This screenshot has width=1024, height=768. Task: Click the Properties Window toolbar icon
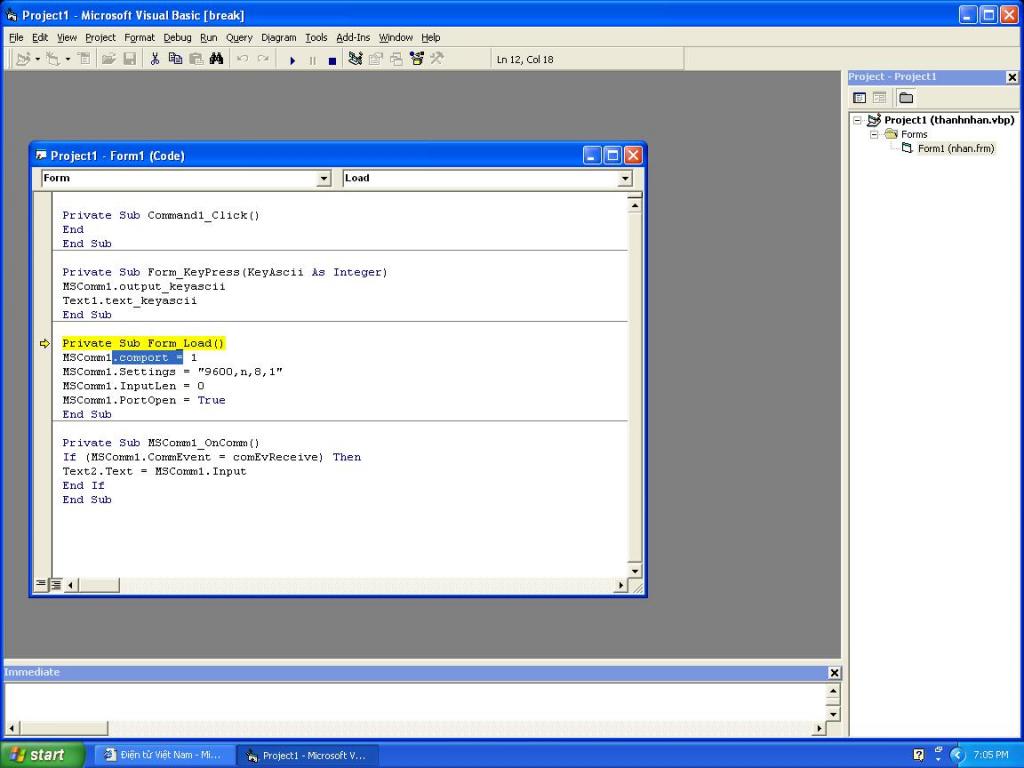pos(376,59)
